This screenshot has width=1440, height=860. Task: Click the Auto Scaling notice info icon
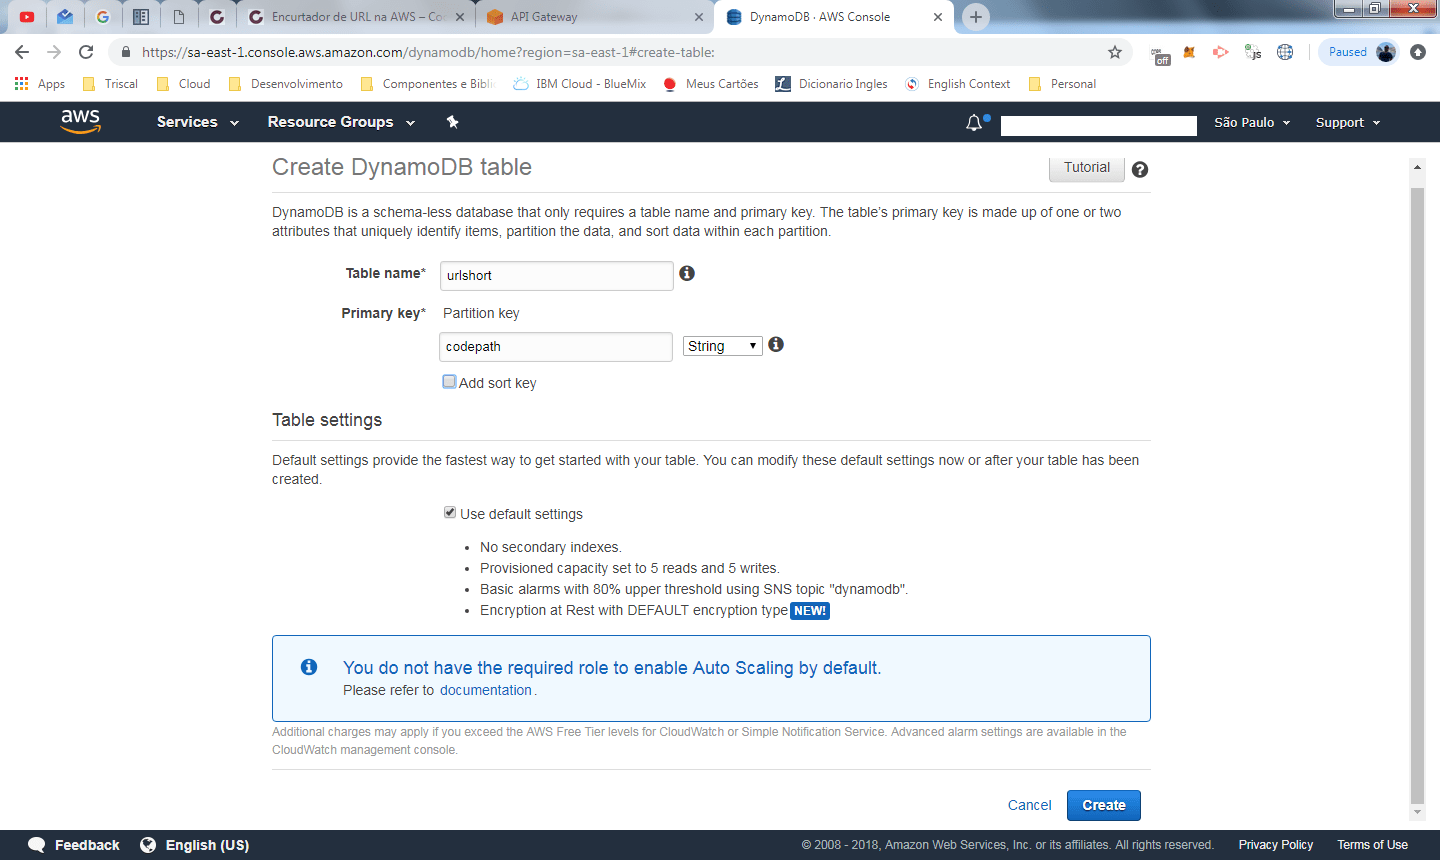[309, 666]
